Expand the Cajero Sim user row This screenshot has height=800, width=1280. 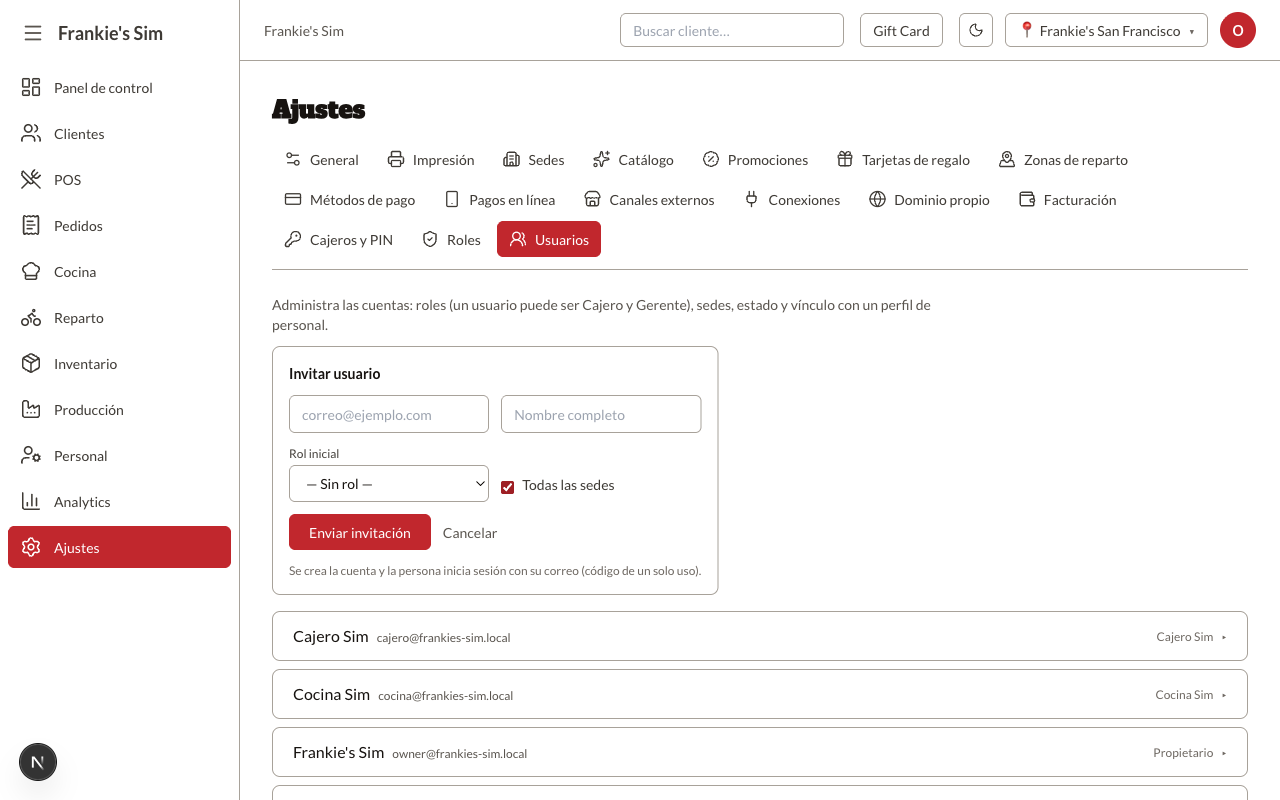coord(760,636)
